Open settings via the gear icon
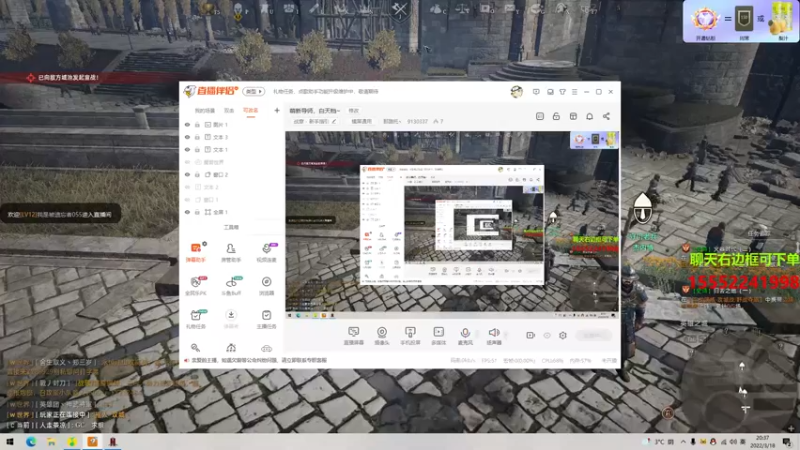This screenshot has width=800, height=450. coord(563,335)
